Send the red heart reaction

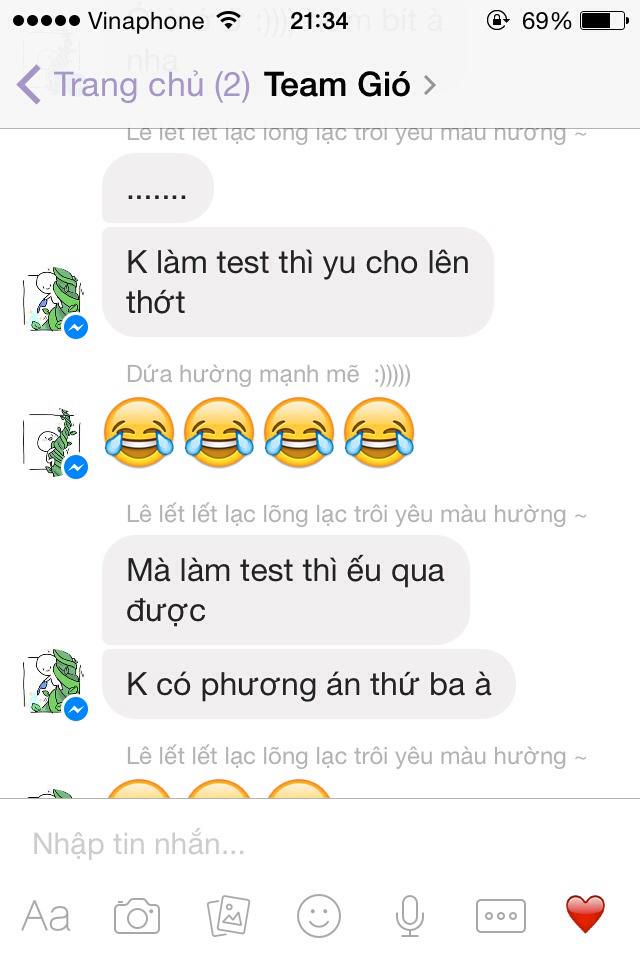[x=585, y=913]
